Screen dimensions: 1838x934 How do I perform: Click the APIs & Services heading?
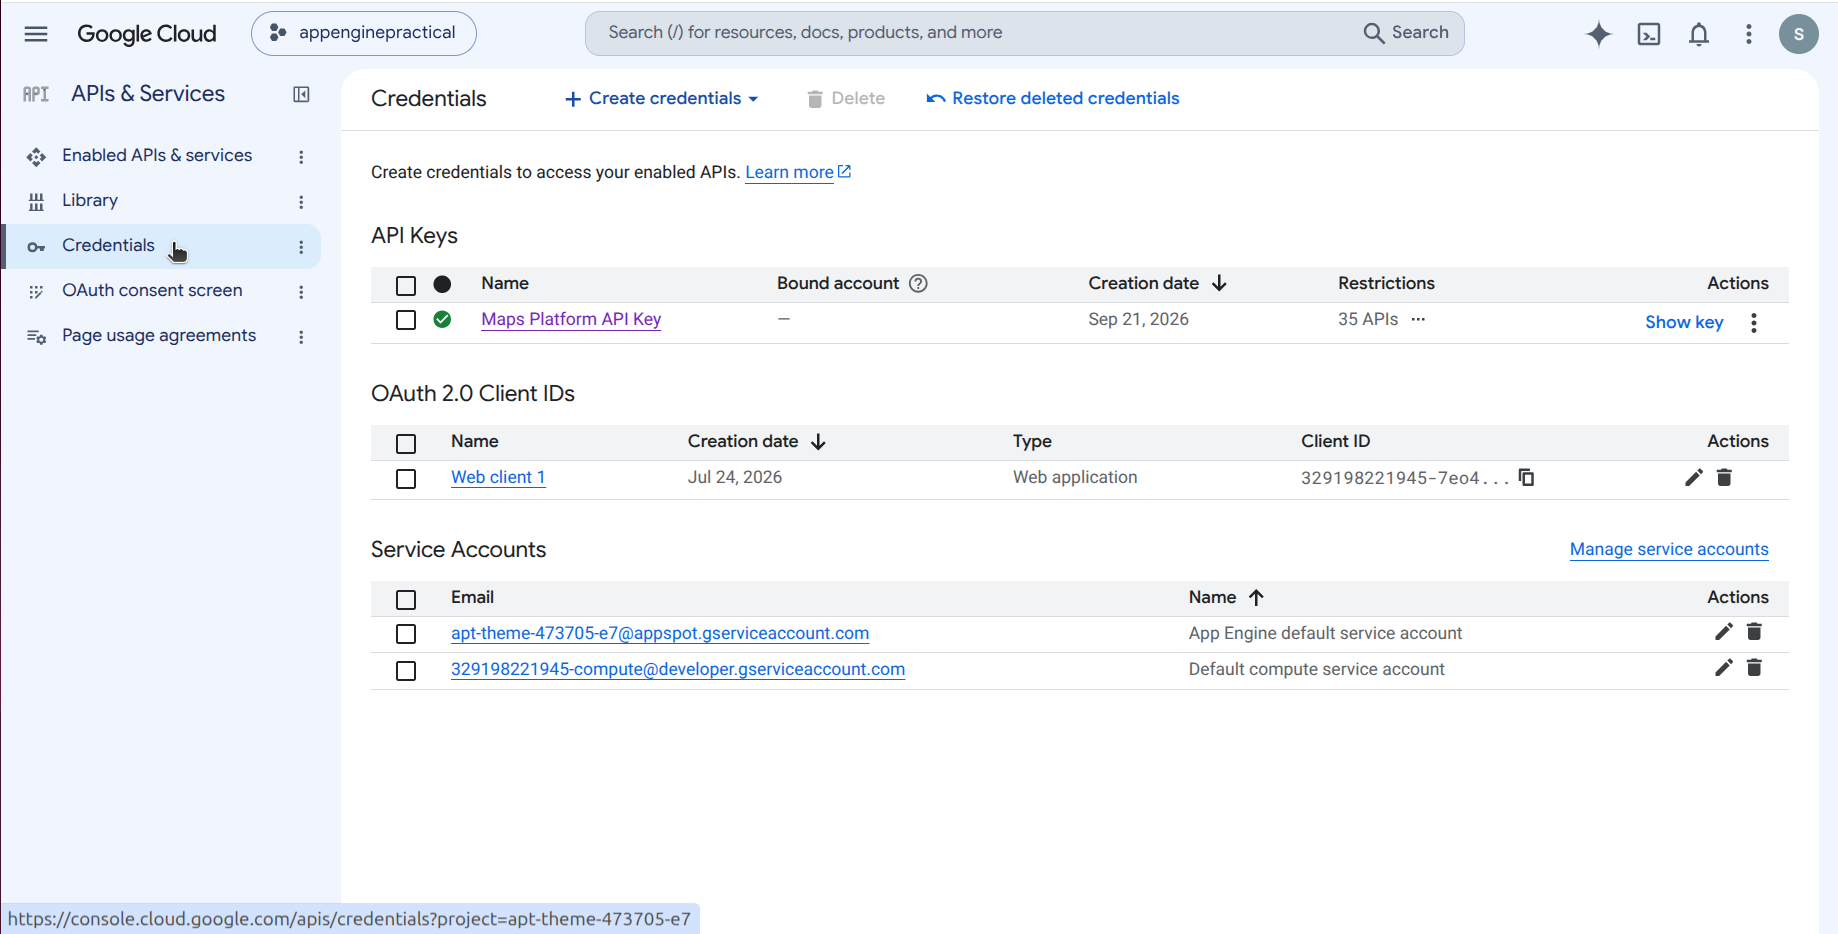(x=148, y=94)
